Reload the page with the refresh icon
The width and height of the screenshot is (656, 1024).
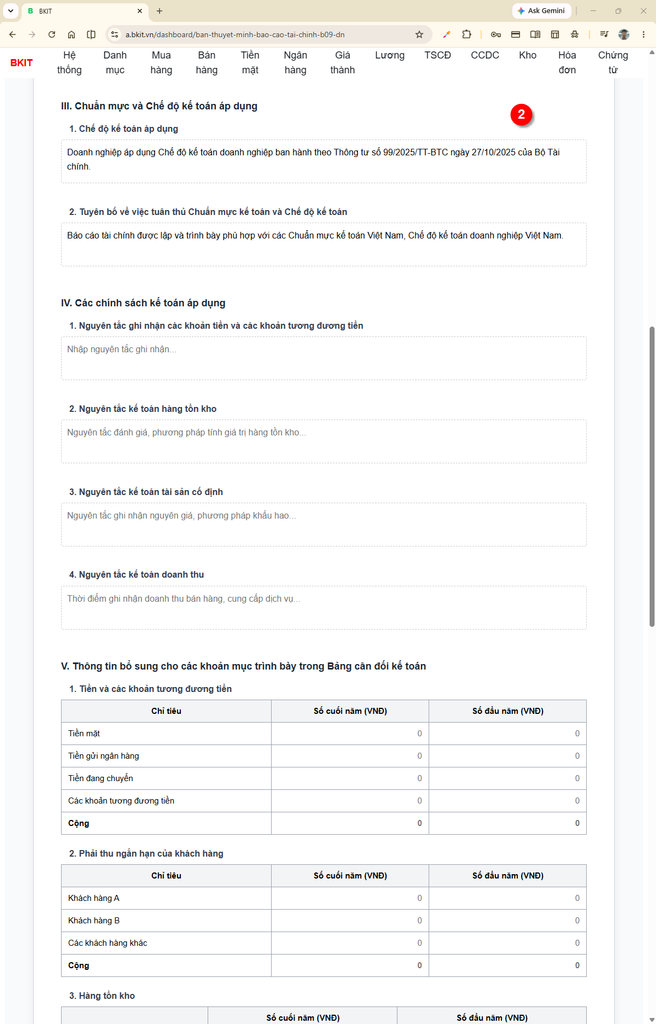[52, 35]
